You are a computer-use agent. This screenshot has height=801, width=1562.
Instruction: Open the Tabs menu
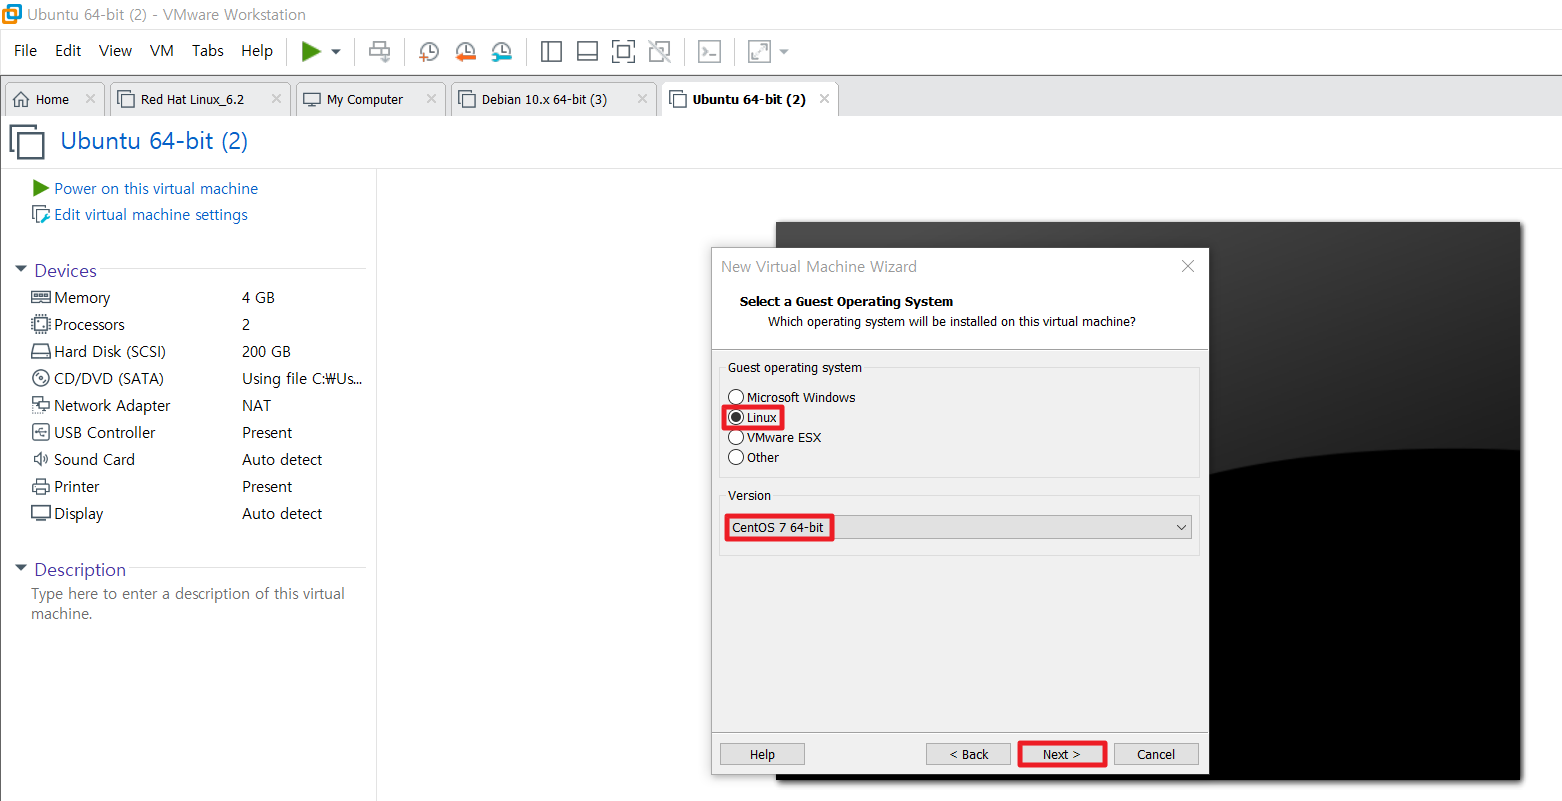pyautogui.click(x=208, y=51)
